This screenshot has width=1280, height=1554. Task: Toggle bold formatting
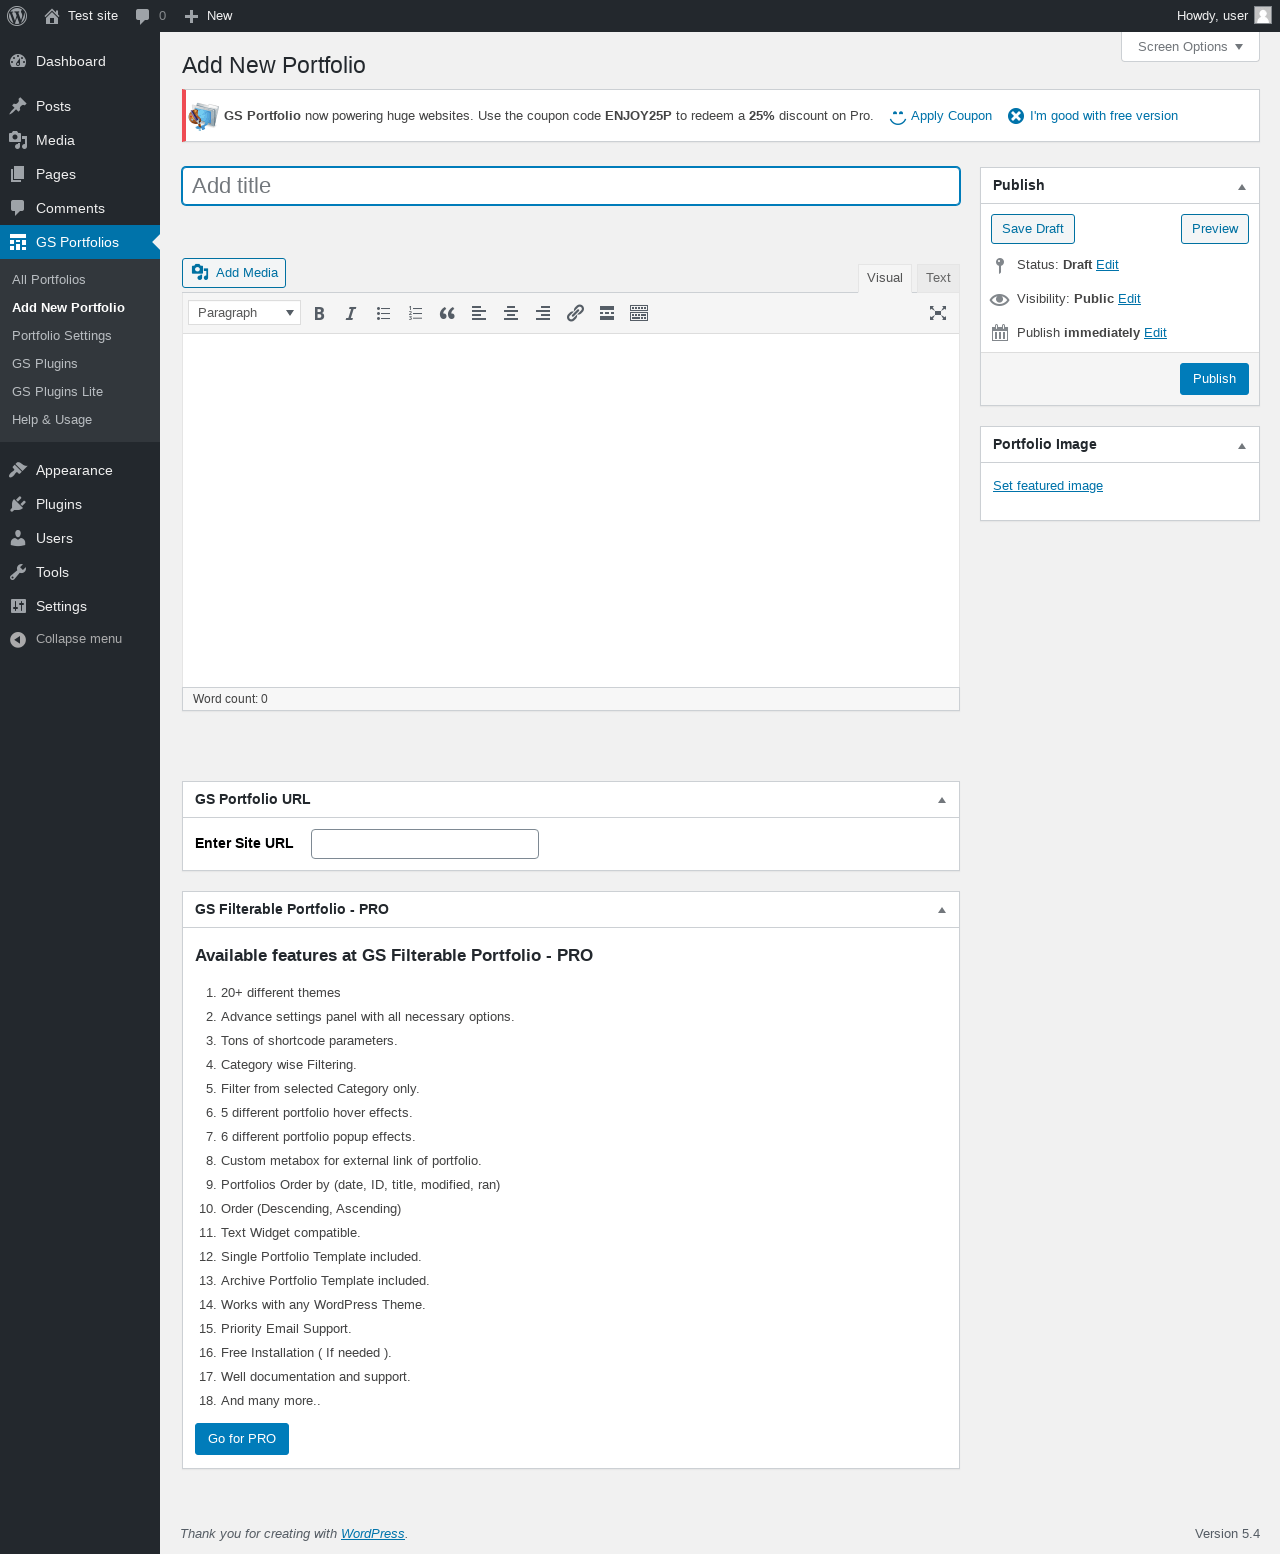(319, 313)
